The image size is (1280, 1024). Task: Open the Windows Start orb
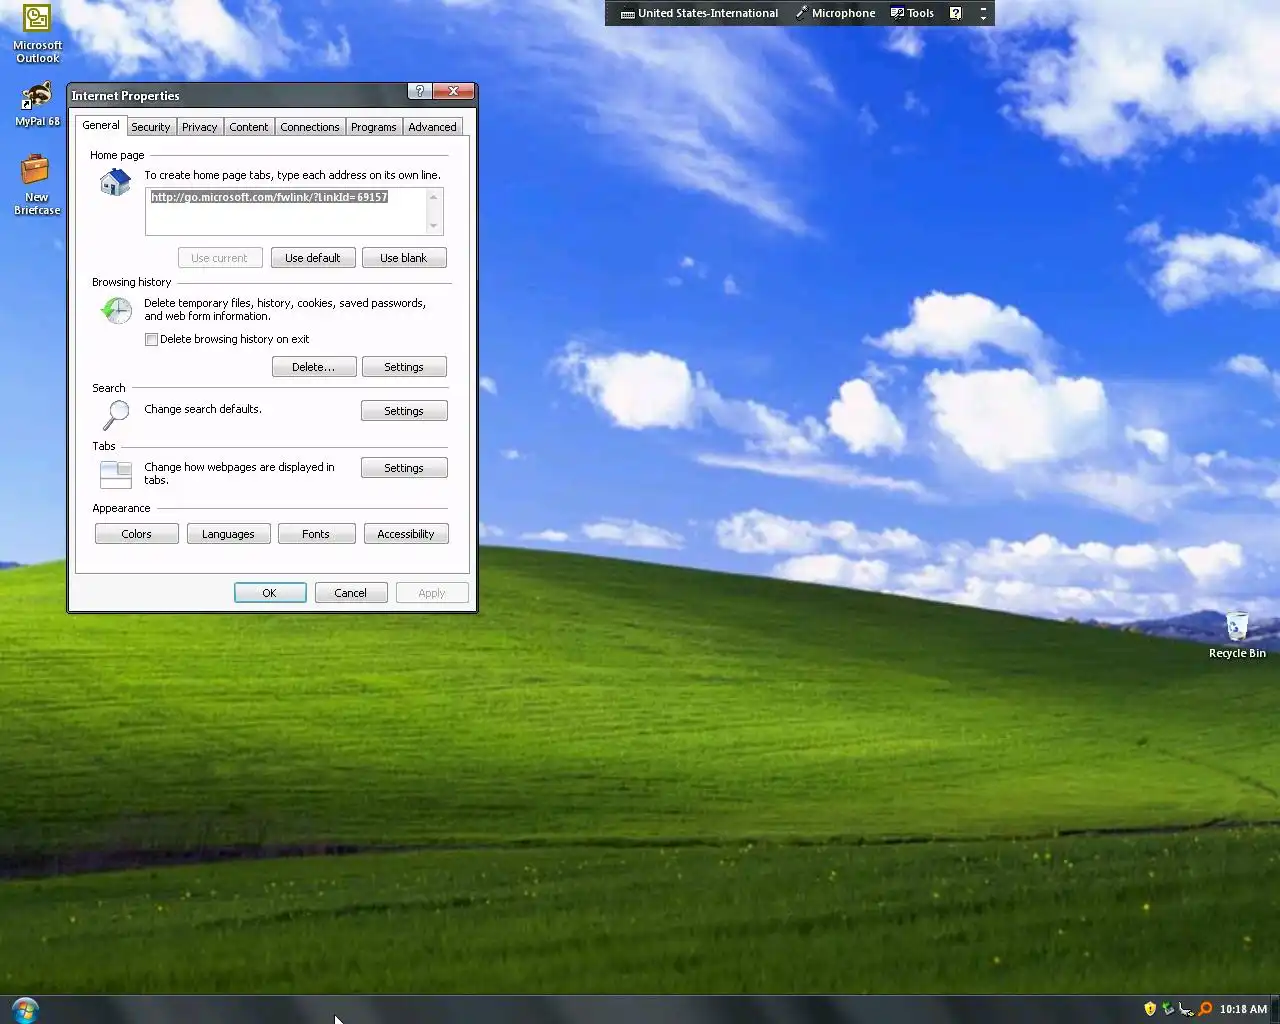(x=25, y=1009)
